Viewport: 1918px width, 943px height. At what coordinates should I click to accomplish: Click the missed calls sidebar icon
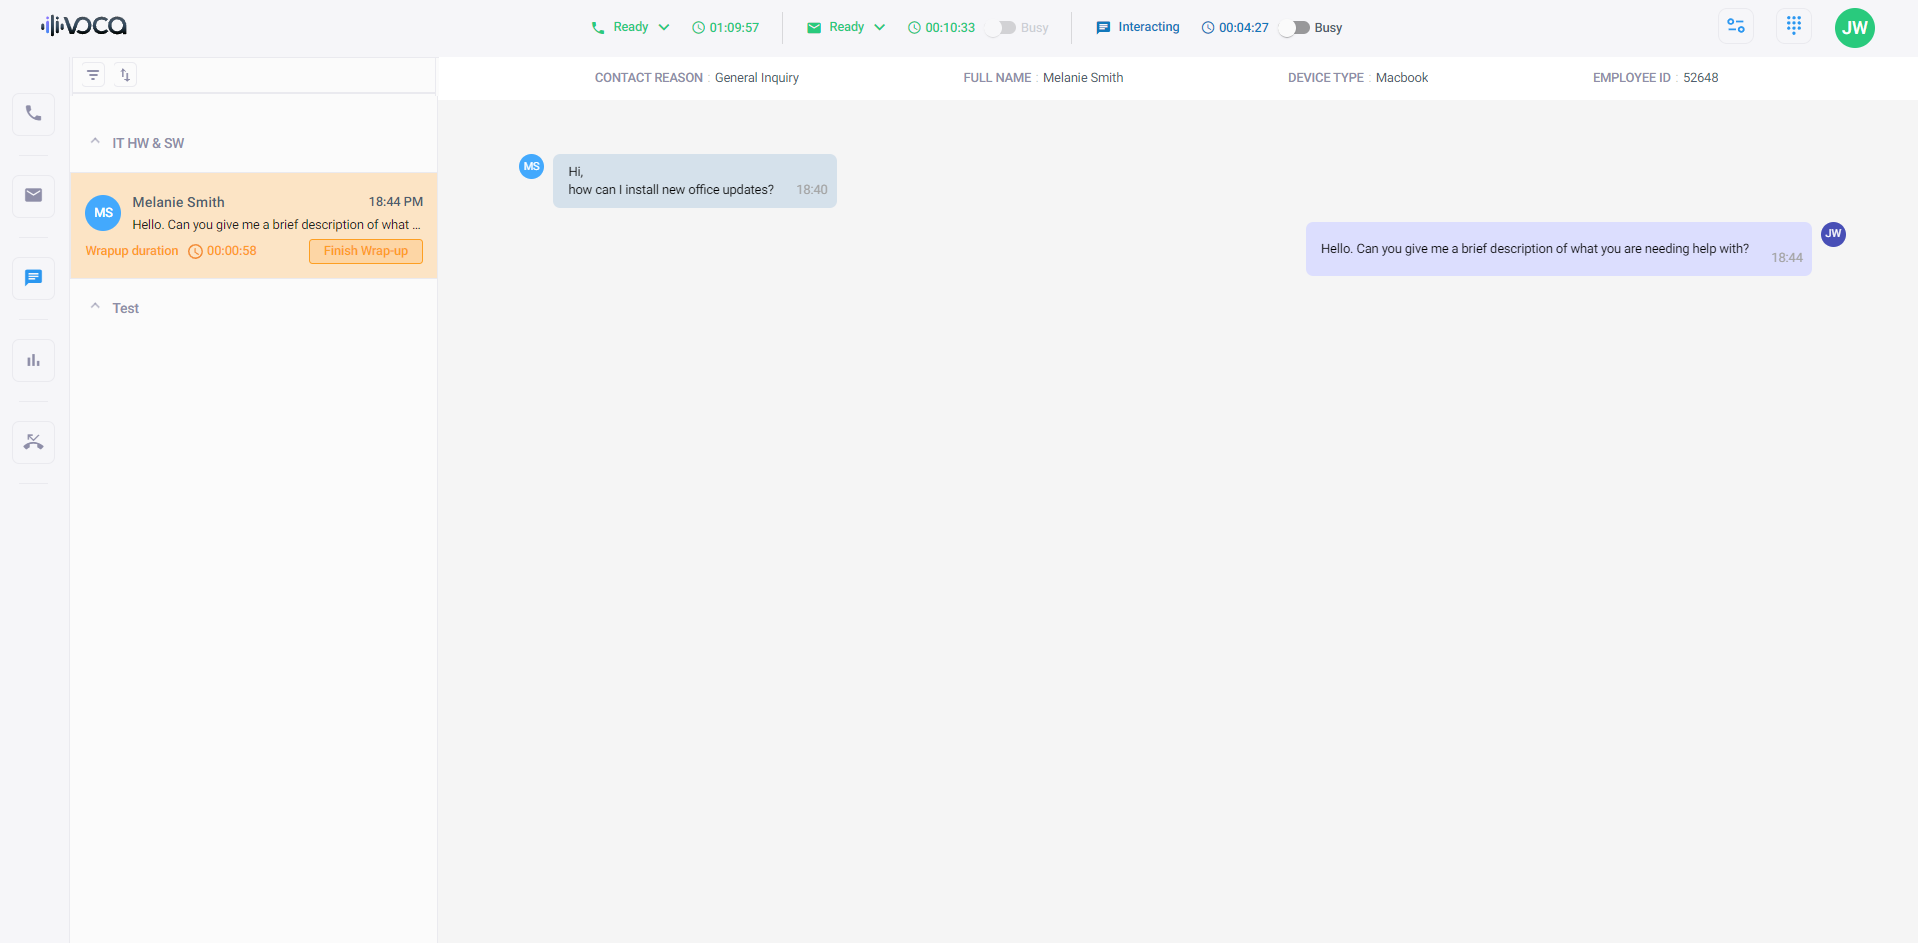[33, 442]
